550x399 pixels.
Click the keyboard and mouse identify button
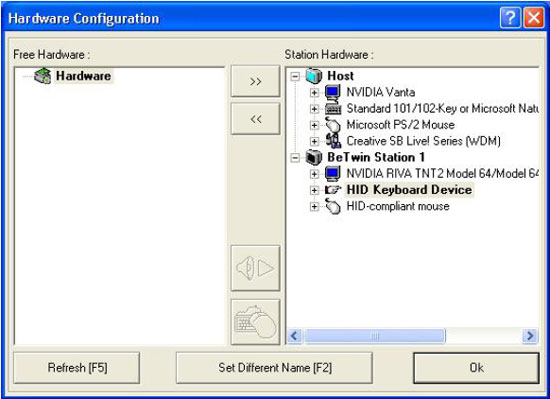pyautogui.click(x=255, y=322)
